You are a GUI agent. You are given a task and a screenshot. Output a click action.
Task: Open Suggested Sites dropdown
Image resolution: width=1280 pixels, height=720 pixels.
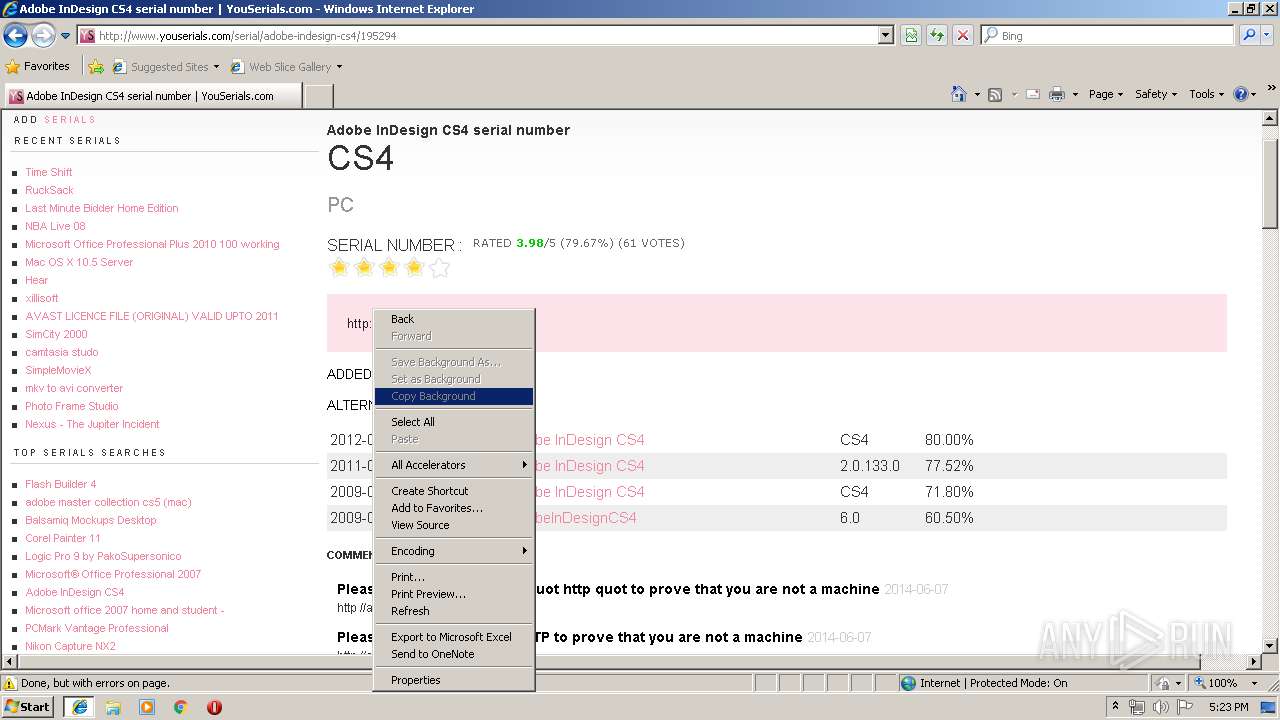coord(165,67)
